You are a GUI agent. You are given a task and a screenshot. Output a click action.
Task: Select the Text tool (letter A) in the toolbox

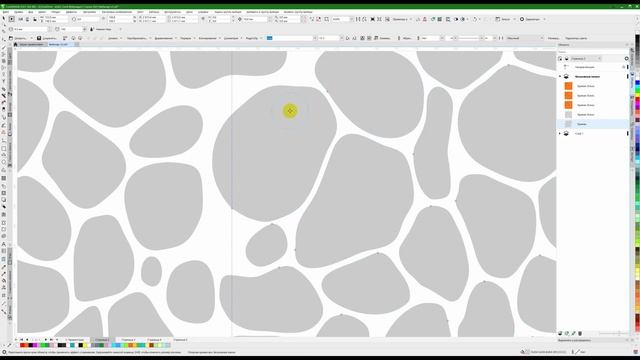(4, 244)
